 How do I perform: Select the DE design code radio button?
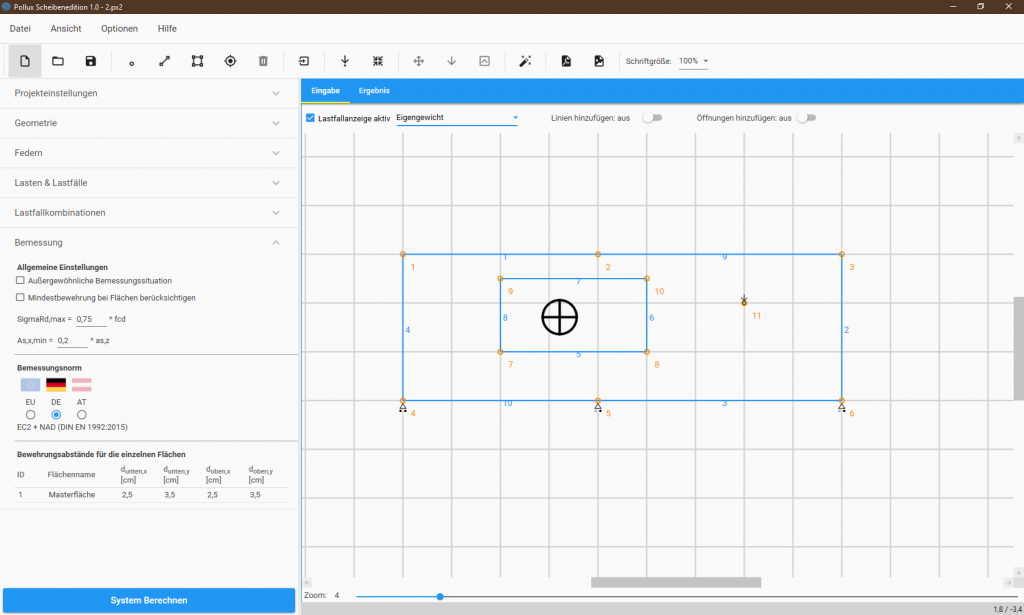56,415
